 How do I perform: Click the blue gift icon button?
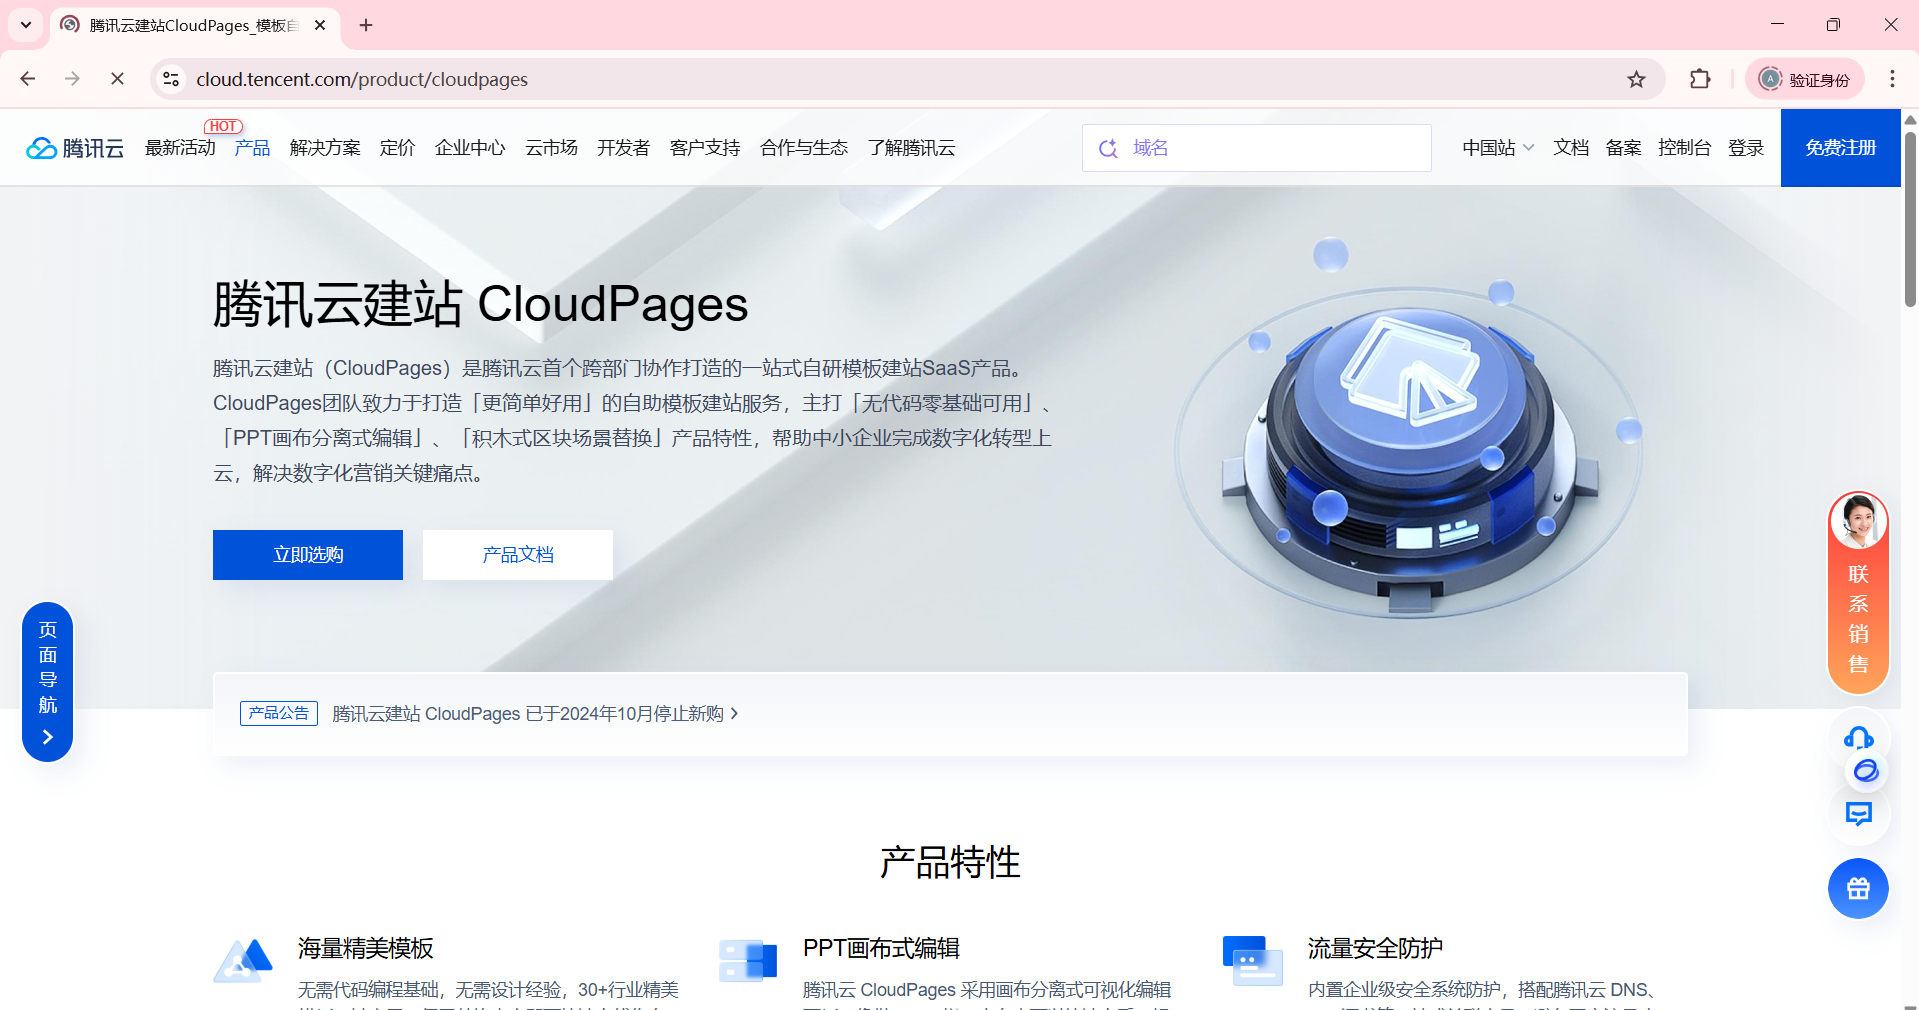tap(1858, 888)
